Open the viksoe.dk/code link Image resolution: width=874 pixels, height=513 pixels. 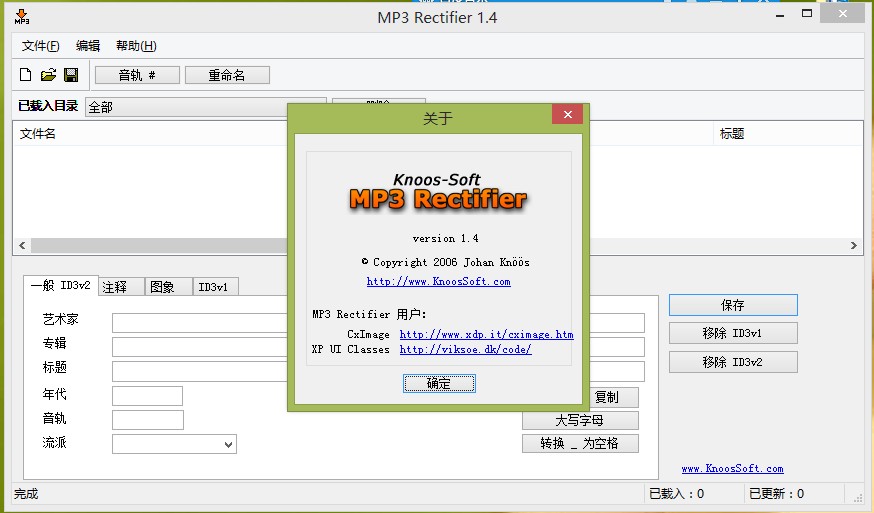point(465,350)
